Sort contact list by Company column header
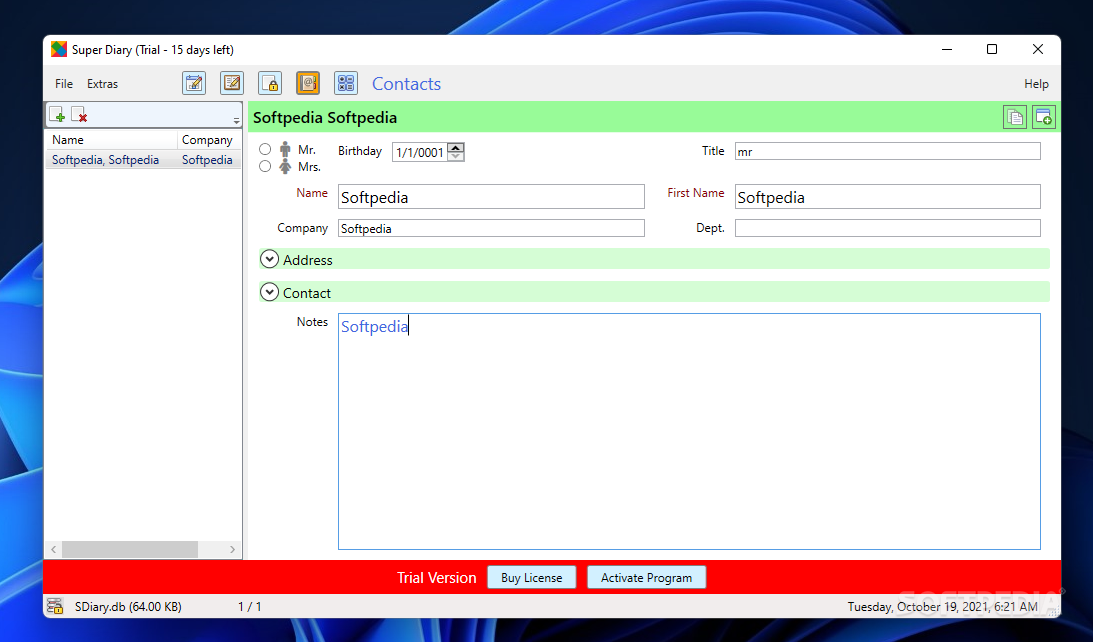The image size is (1093, 642). (x=208, y=139)
